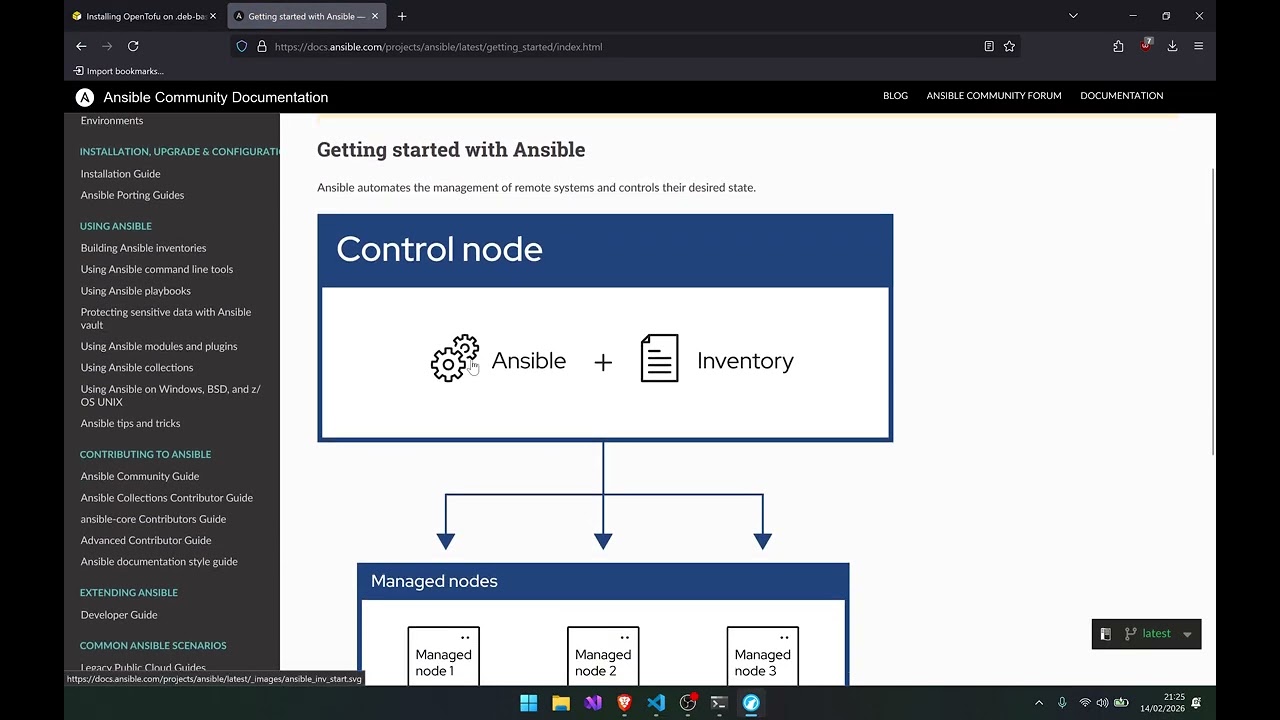Open the Developer Guide sidebar link
The height and width of the screenshot is (720, 1280).
coord(119,615)
